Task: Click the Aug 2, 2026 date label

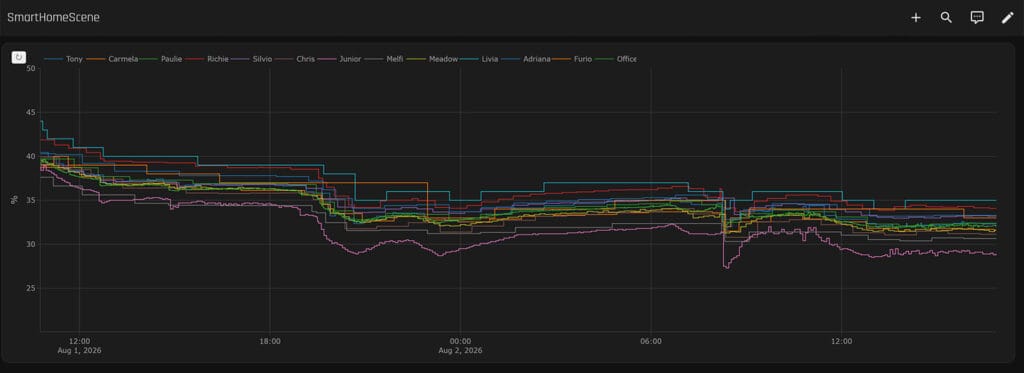Action: (x=460, y=350)
